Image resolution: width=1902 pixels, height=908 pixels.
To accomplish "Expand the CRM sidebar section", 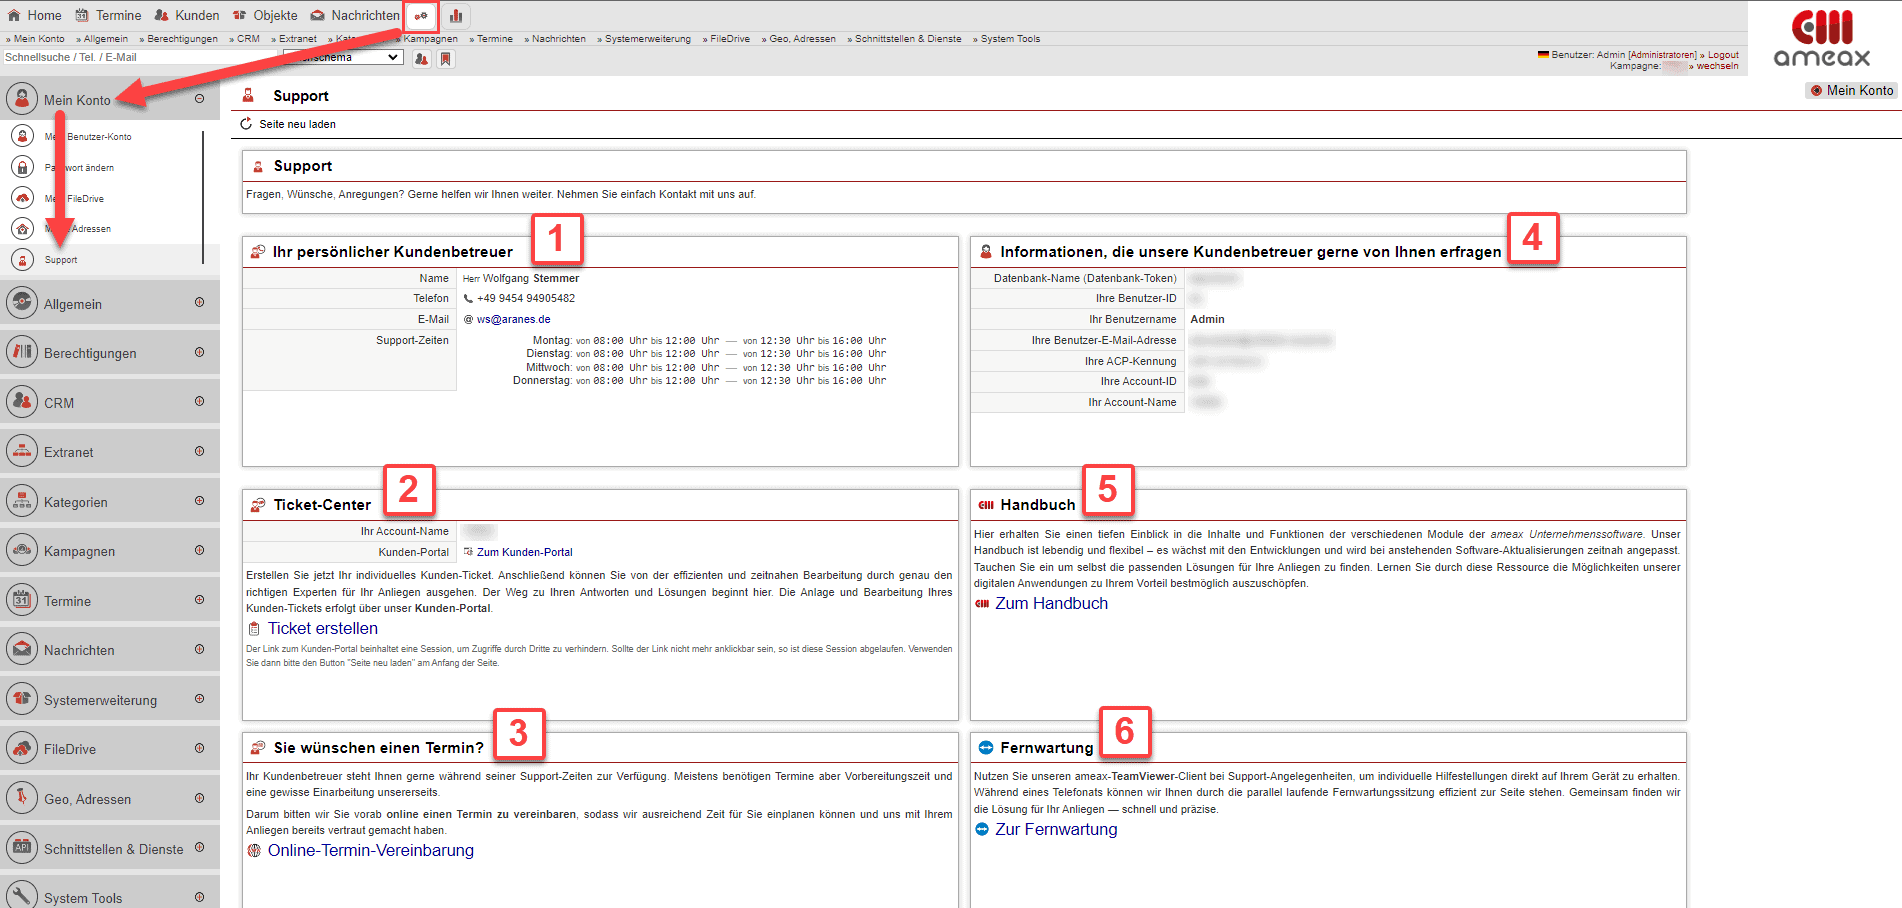I will pyautogui.click(x=199, y=402).
